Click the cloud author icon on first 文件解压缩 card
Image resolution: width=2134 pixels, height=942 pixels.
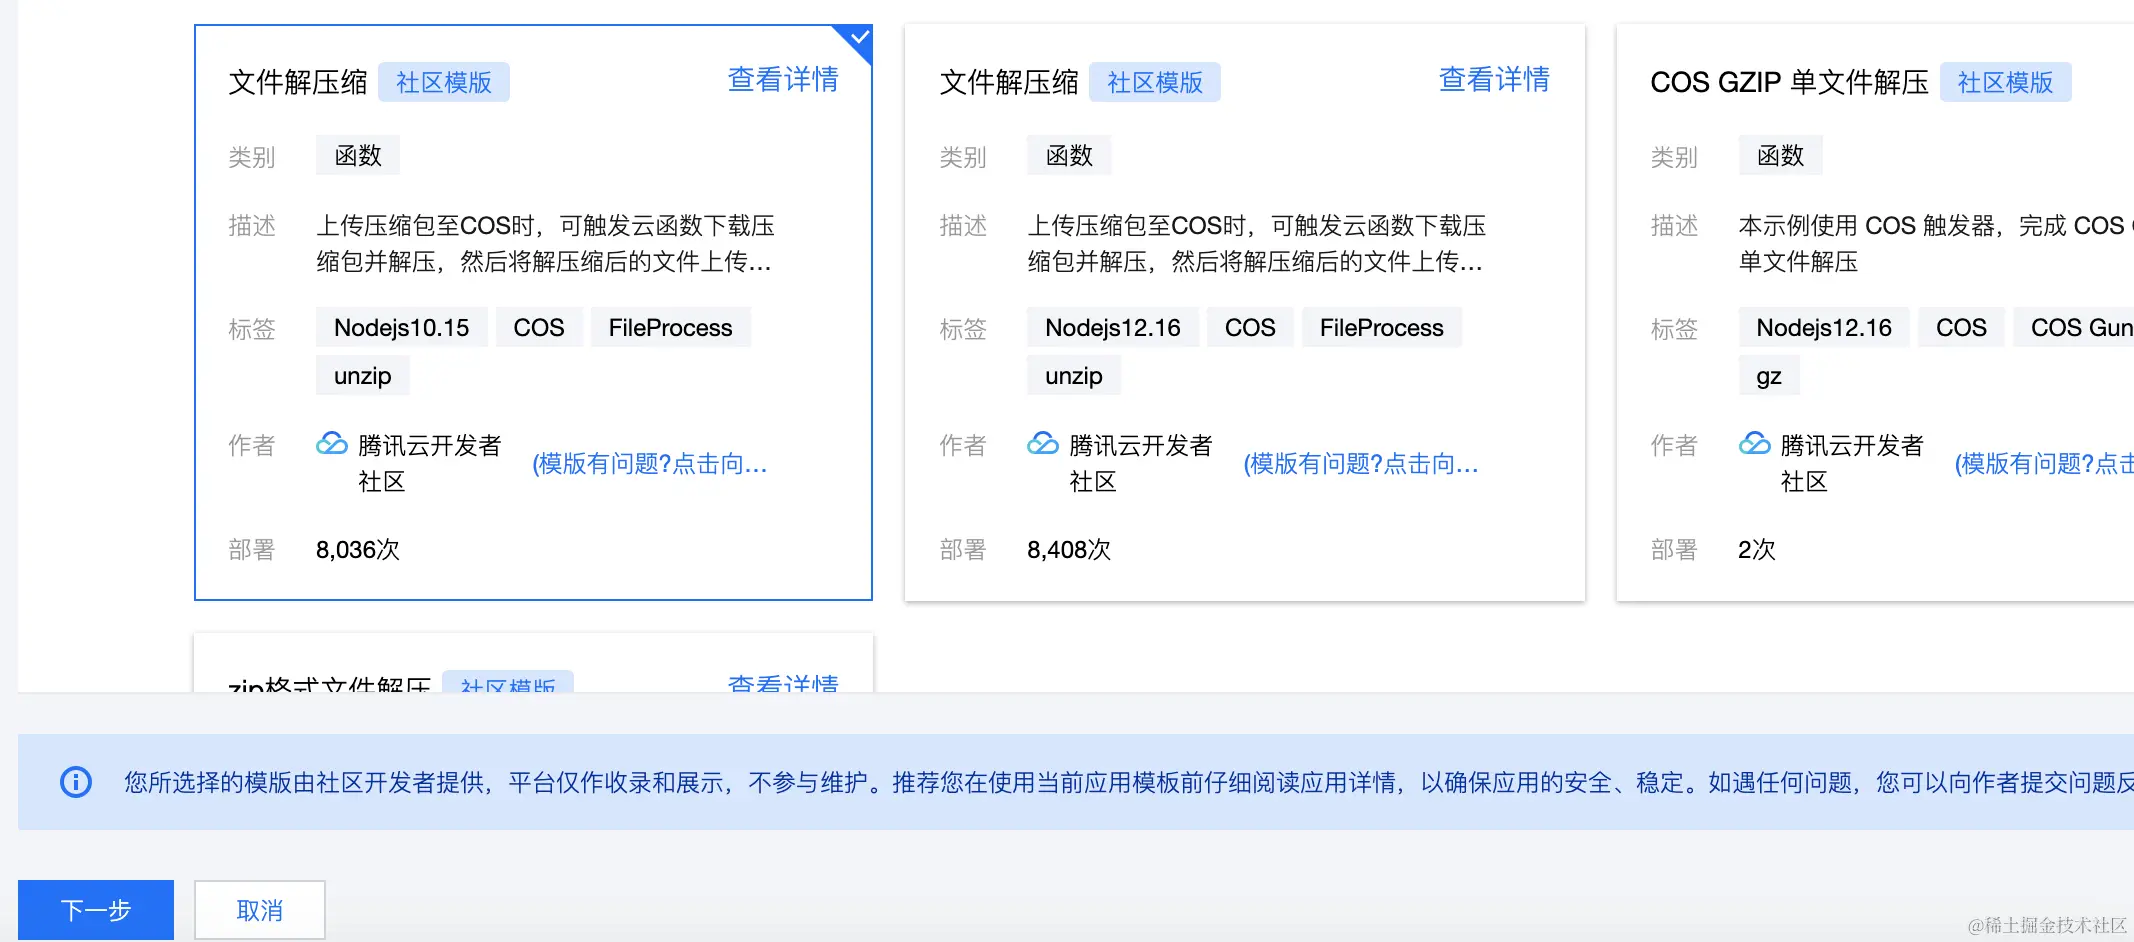click(331, 444)
